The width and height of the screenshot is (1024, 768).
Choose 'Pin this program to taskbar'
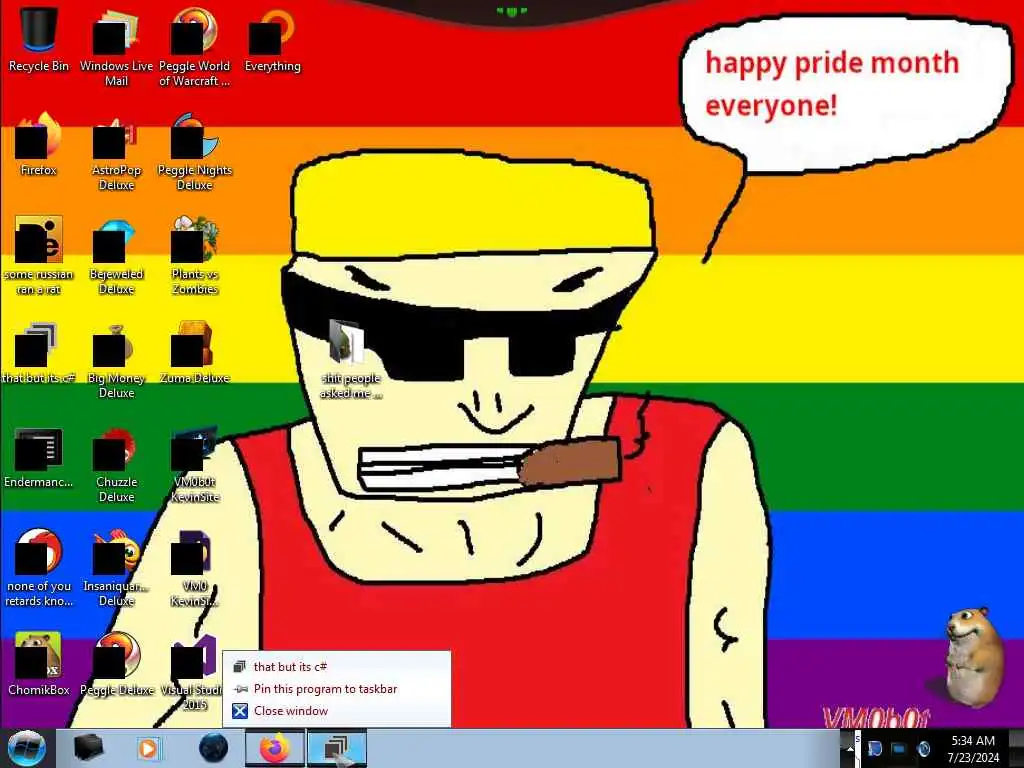(336, 689)
